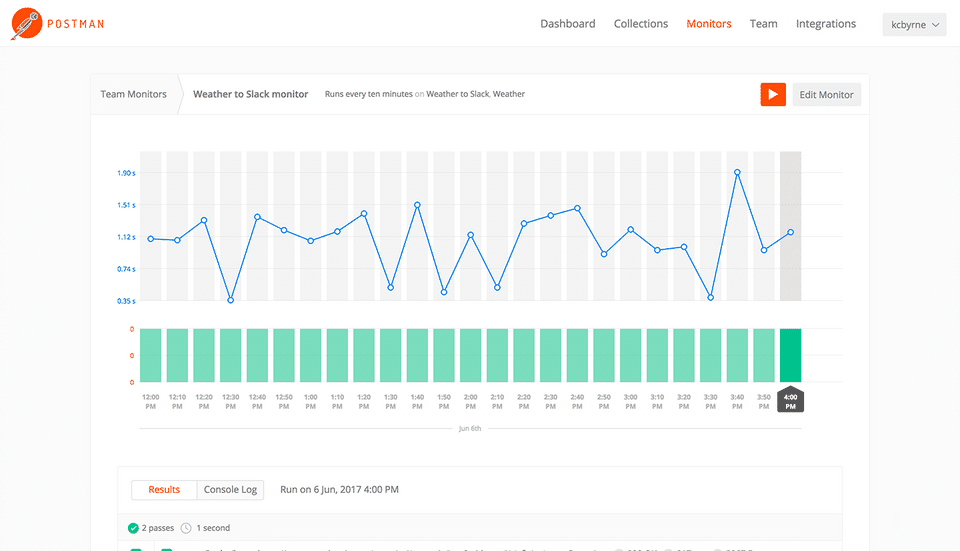Click the 0.35 s axis label
This screenshot has height=551, width=960.
(126, 301)
